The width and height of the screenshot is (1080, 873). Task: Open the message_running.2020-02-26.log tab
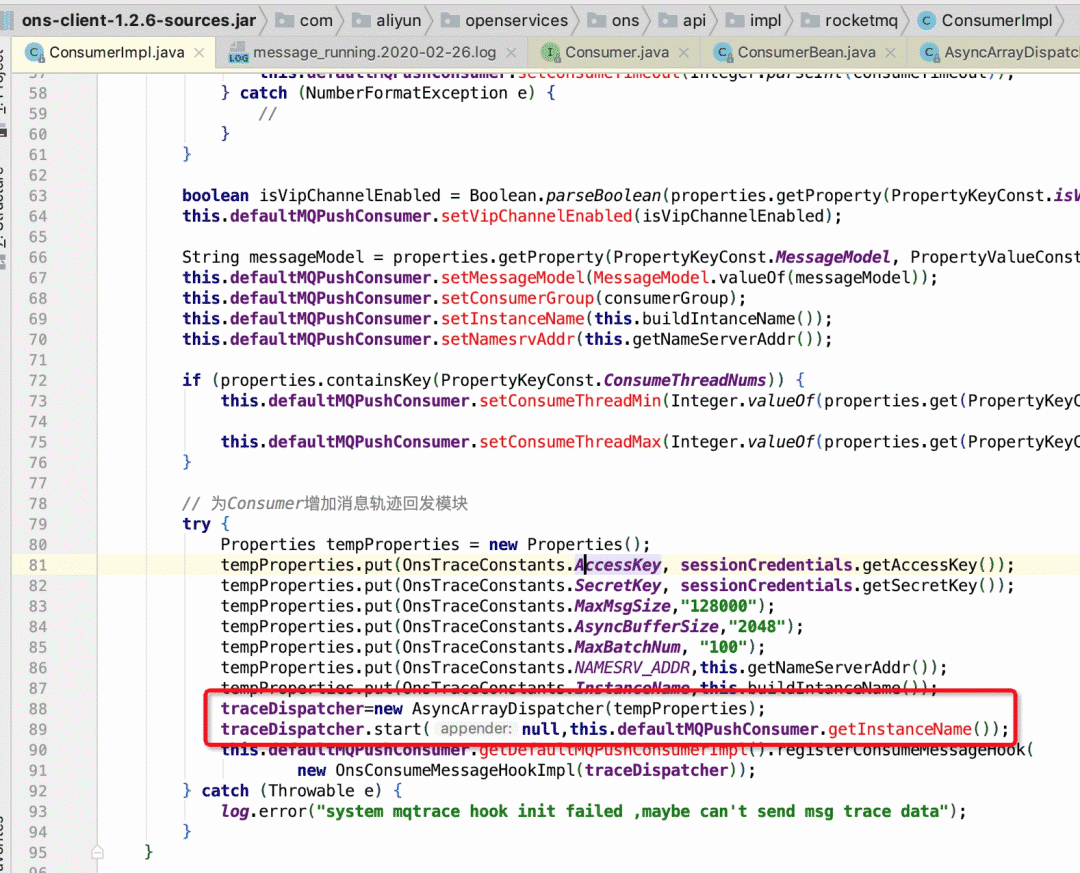coord(374,52)
